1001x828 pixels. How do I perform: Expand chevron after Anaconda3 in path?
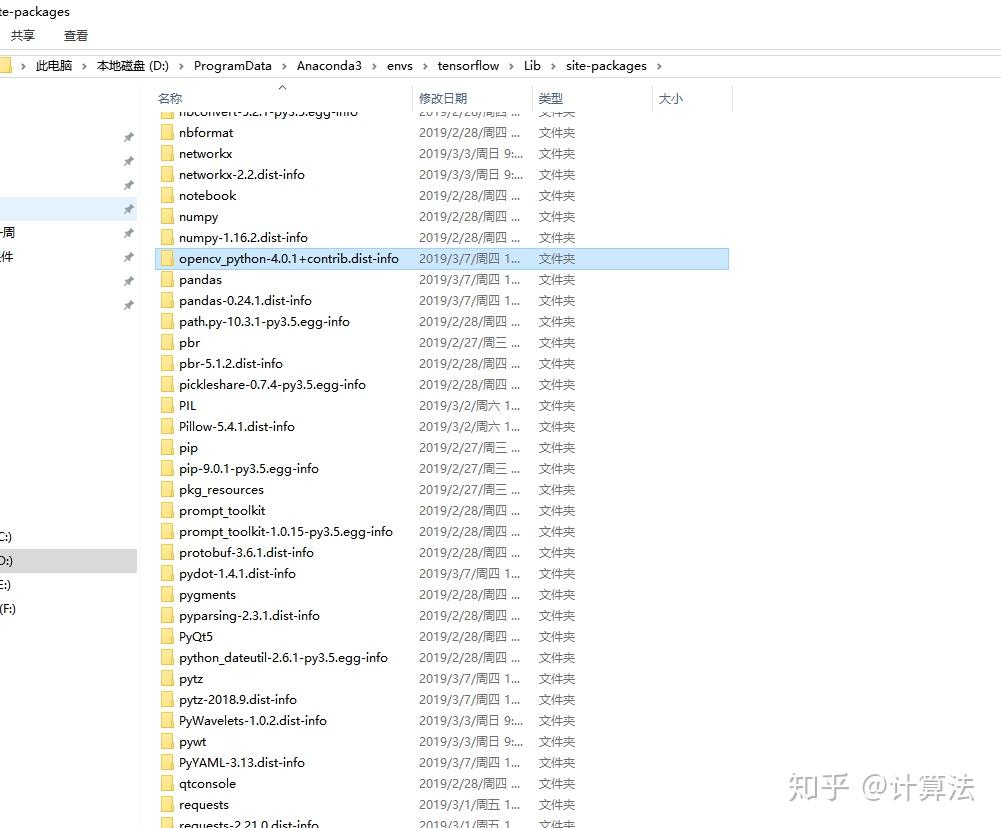coord(374,66)
